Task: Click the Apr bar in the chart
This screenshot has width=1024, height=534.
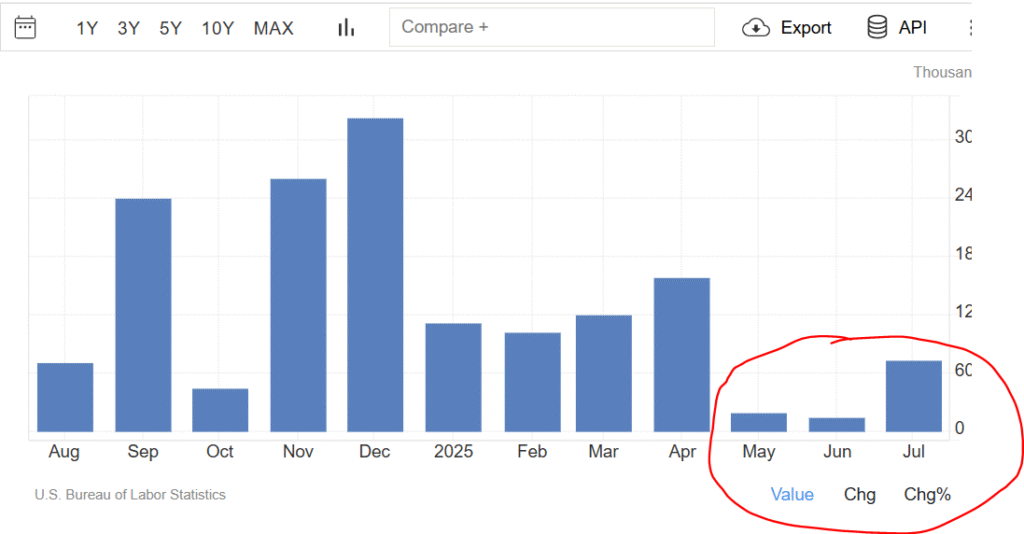Action: click(682, 354)
